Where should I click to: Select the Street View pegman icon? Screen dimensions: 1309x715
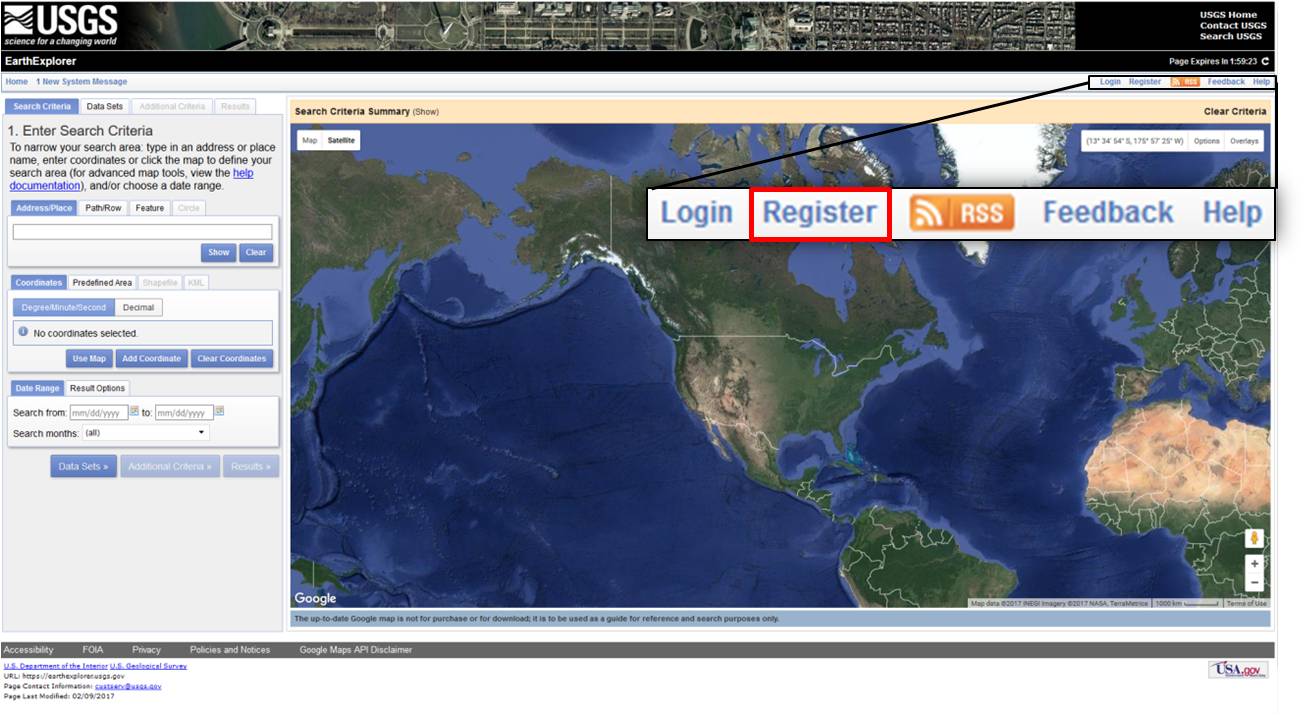(x=1254, y=538)
